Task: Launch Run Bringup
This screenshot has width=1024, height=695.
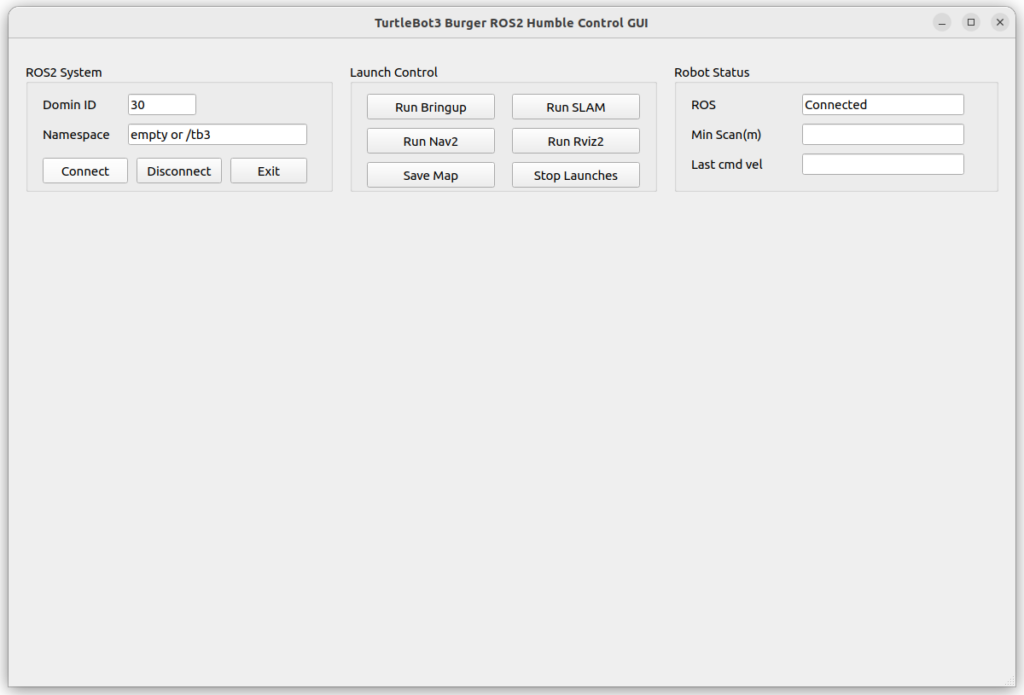Action: pos(430,107)
